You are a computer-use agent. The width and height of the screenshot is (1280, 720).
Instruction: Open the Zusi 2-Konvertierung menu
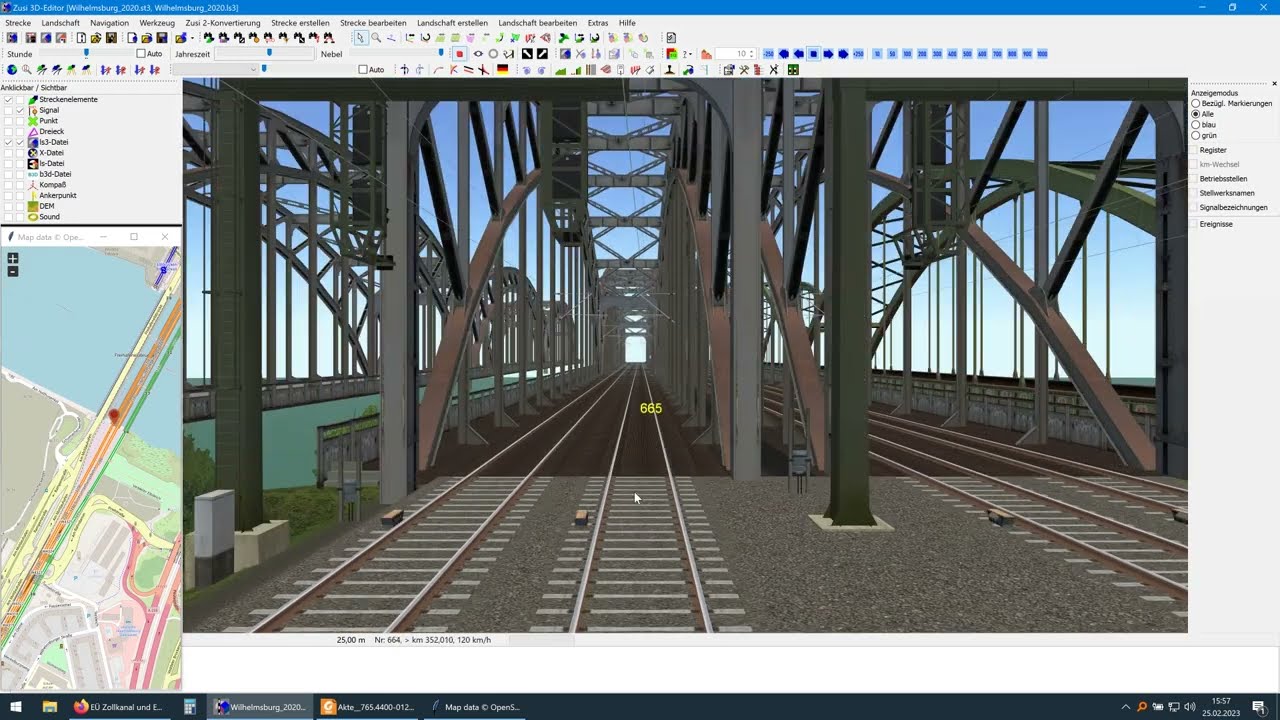(223, 22)
